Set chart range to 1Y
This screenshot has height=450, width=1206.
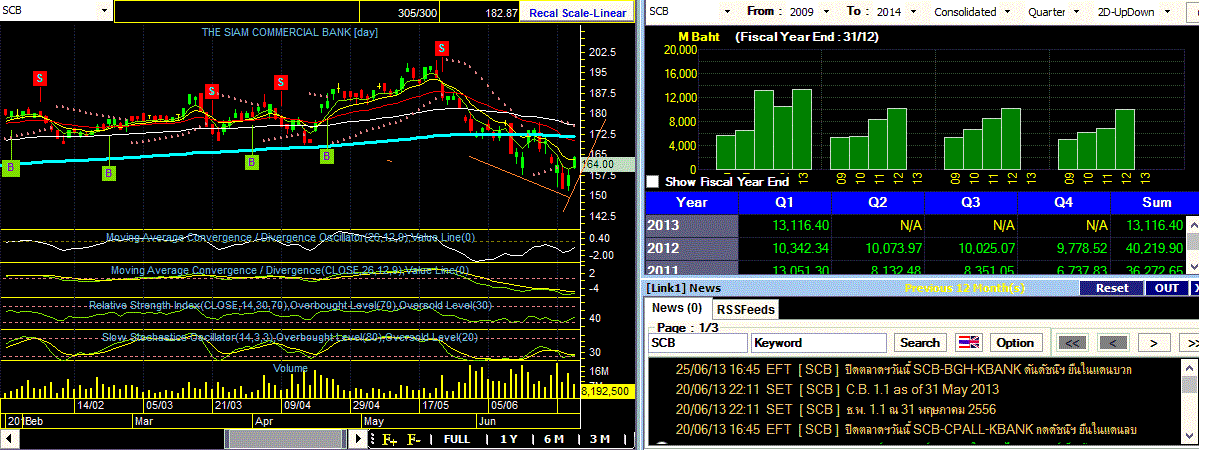tap(510, 439)
